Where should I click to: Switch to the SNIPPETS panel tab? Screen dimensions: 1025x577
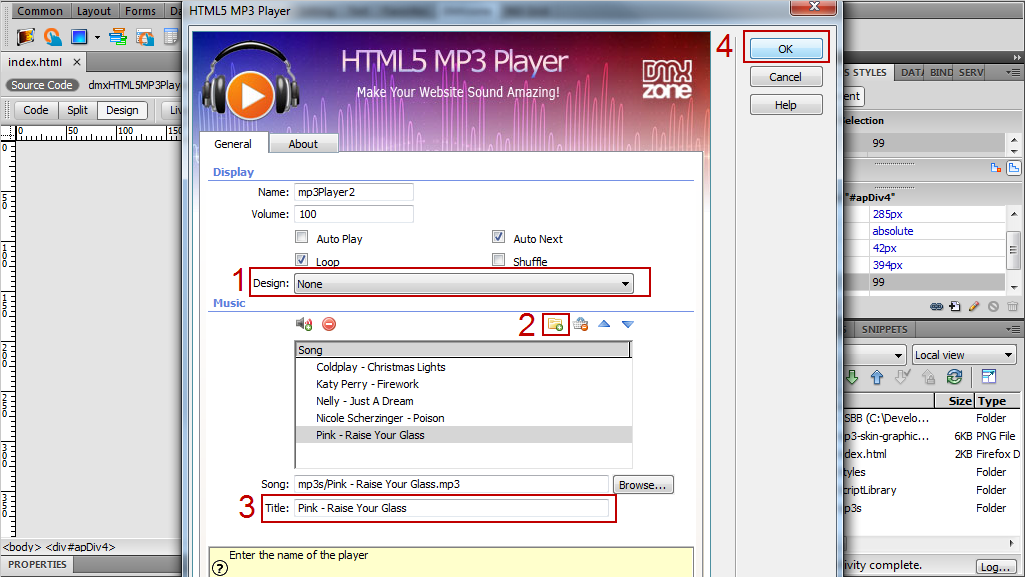click(x=884, y=329)
